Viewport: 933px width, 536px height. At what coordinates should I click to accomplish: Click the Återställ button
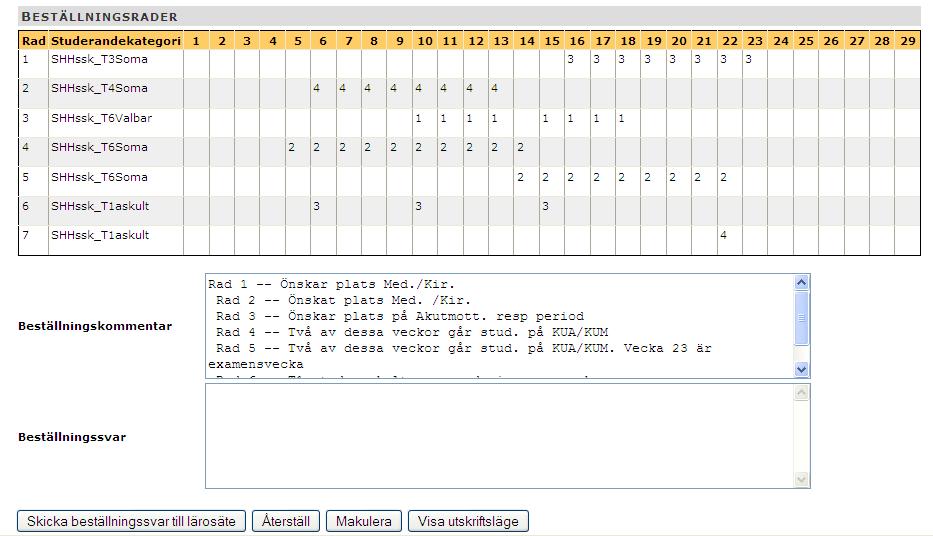286,521
